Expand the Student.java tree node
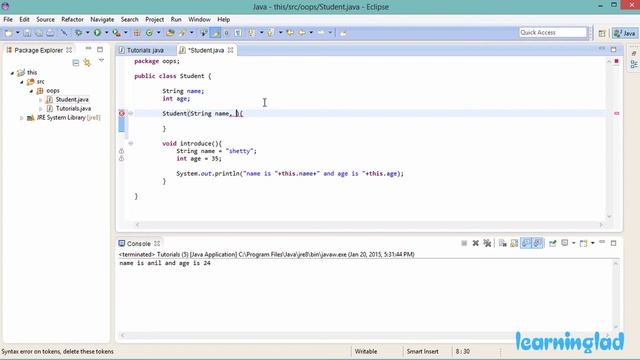Screen dimensions: 640x360 tap(40, 100)
